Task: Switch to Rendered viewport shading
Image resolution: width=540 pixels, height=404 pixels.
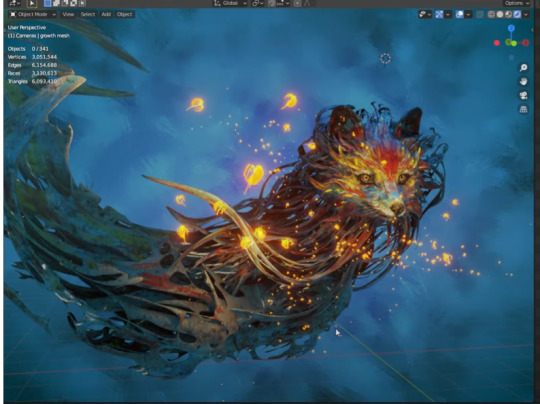Action: click(x=517, y=14)
